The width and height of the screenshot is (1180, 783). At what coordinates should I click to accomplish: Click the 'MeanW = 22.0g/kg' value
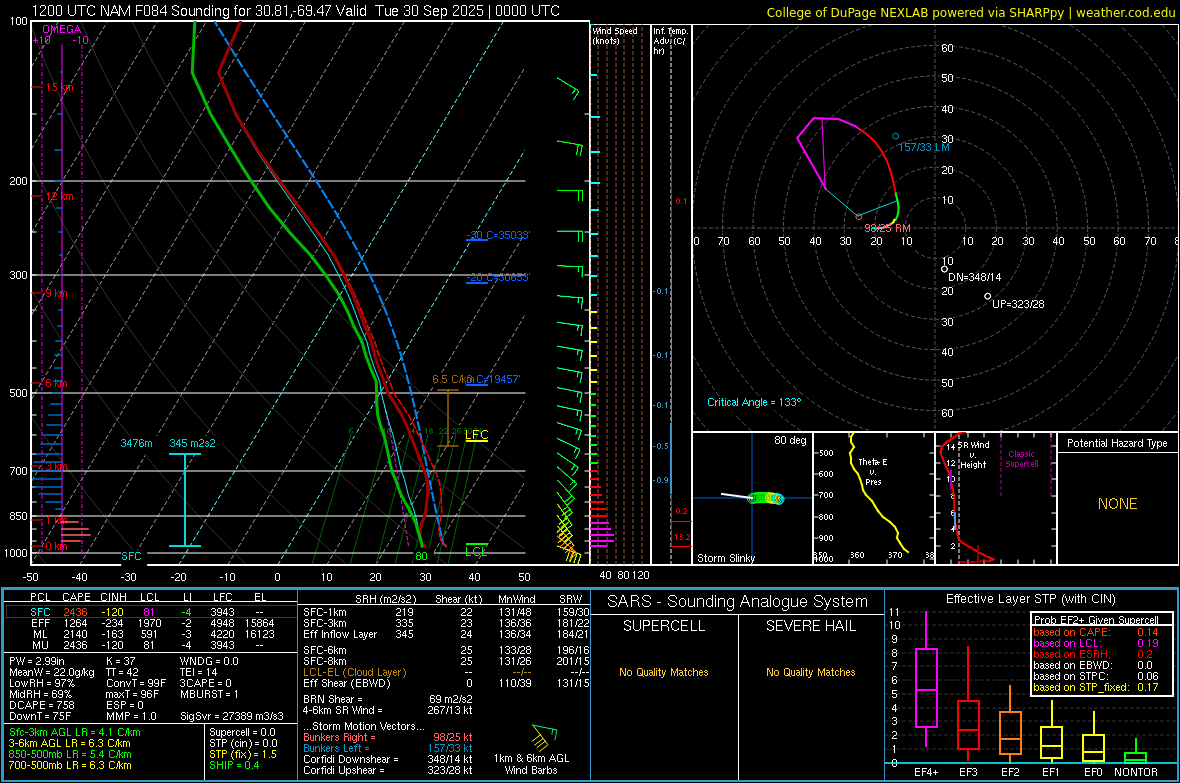(x=52, y=672)
